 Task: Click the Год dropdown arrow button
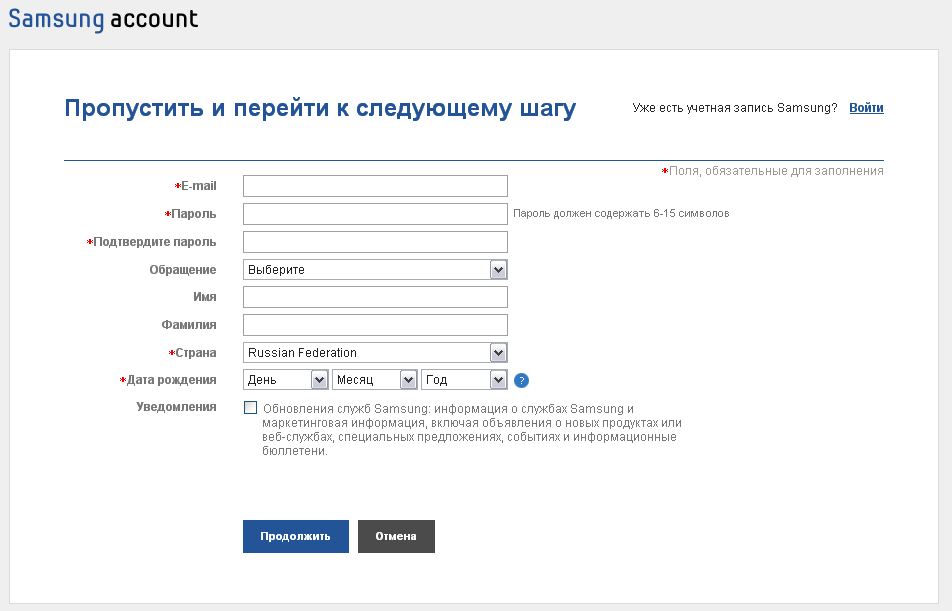(x=498, y=380)
